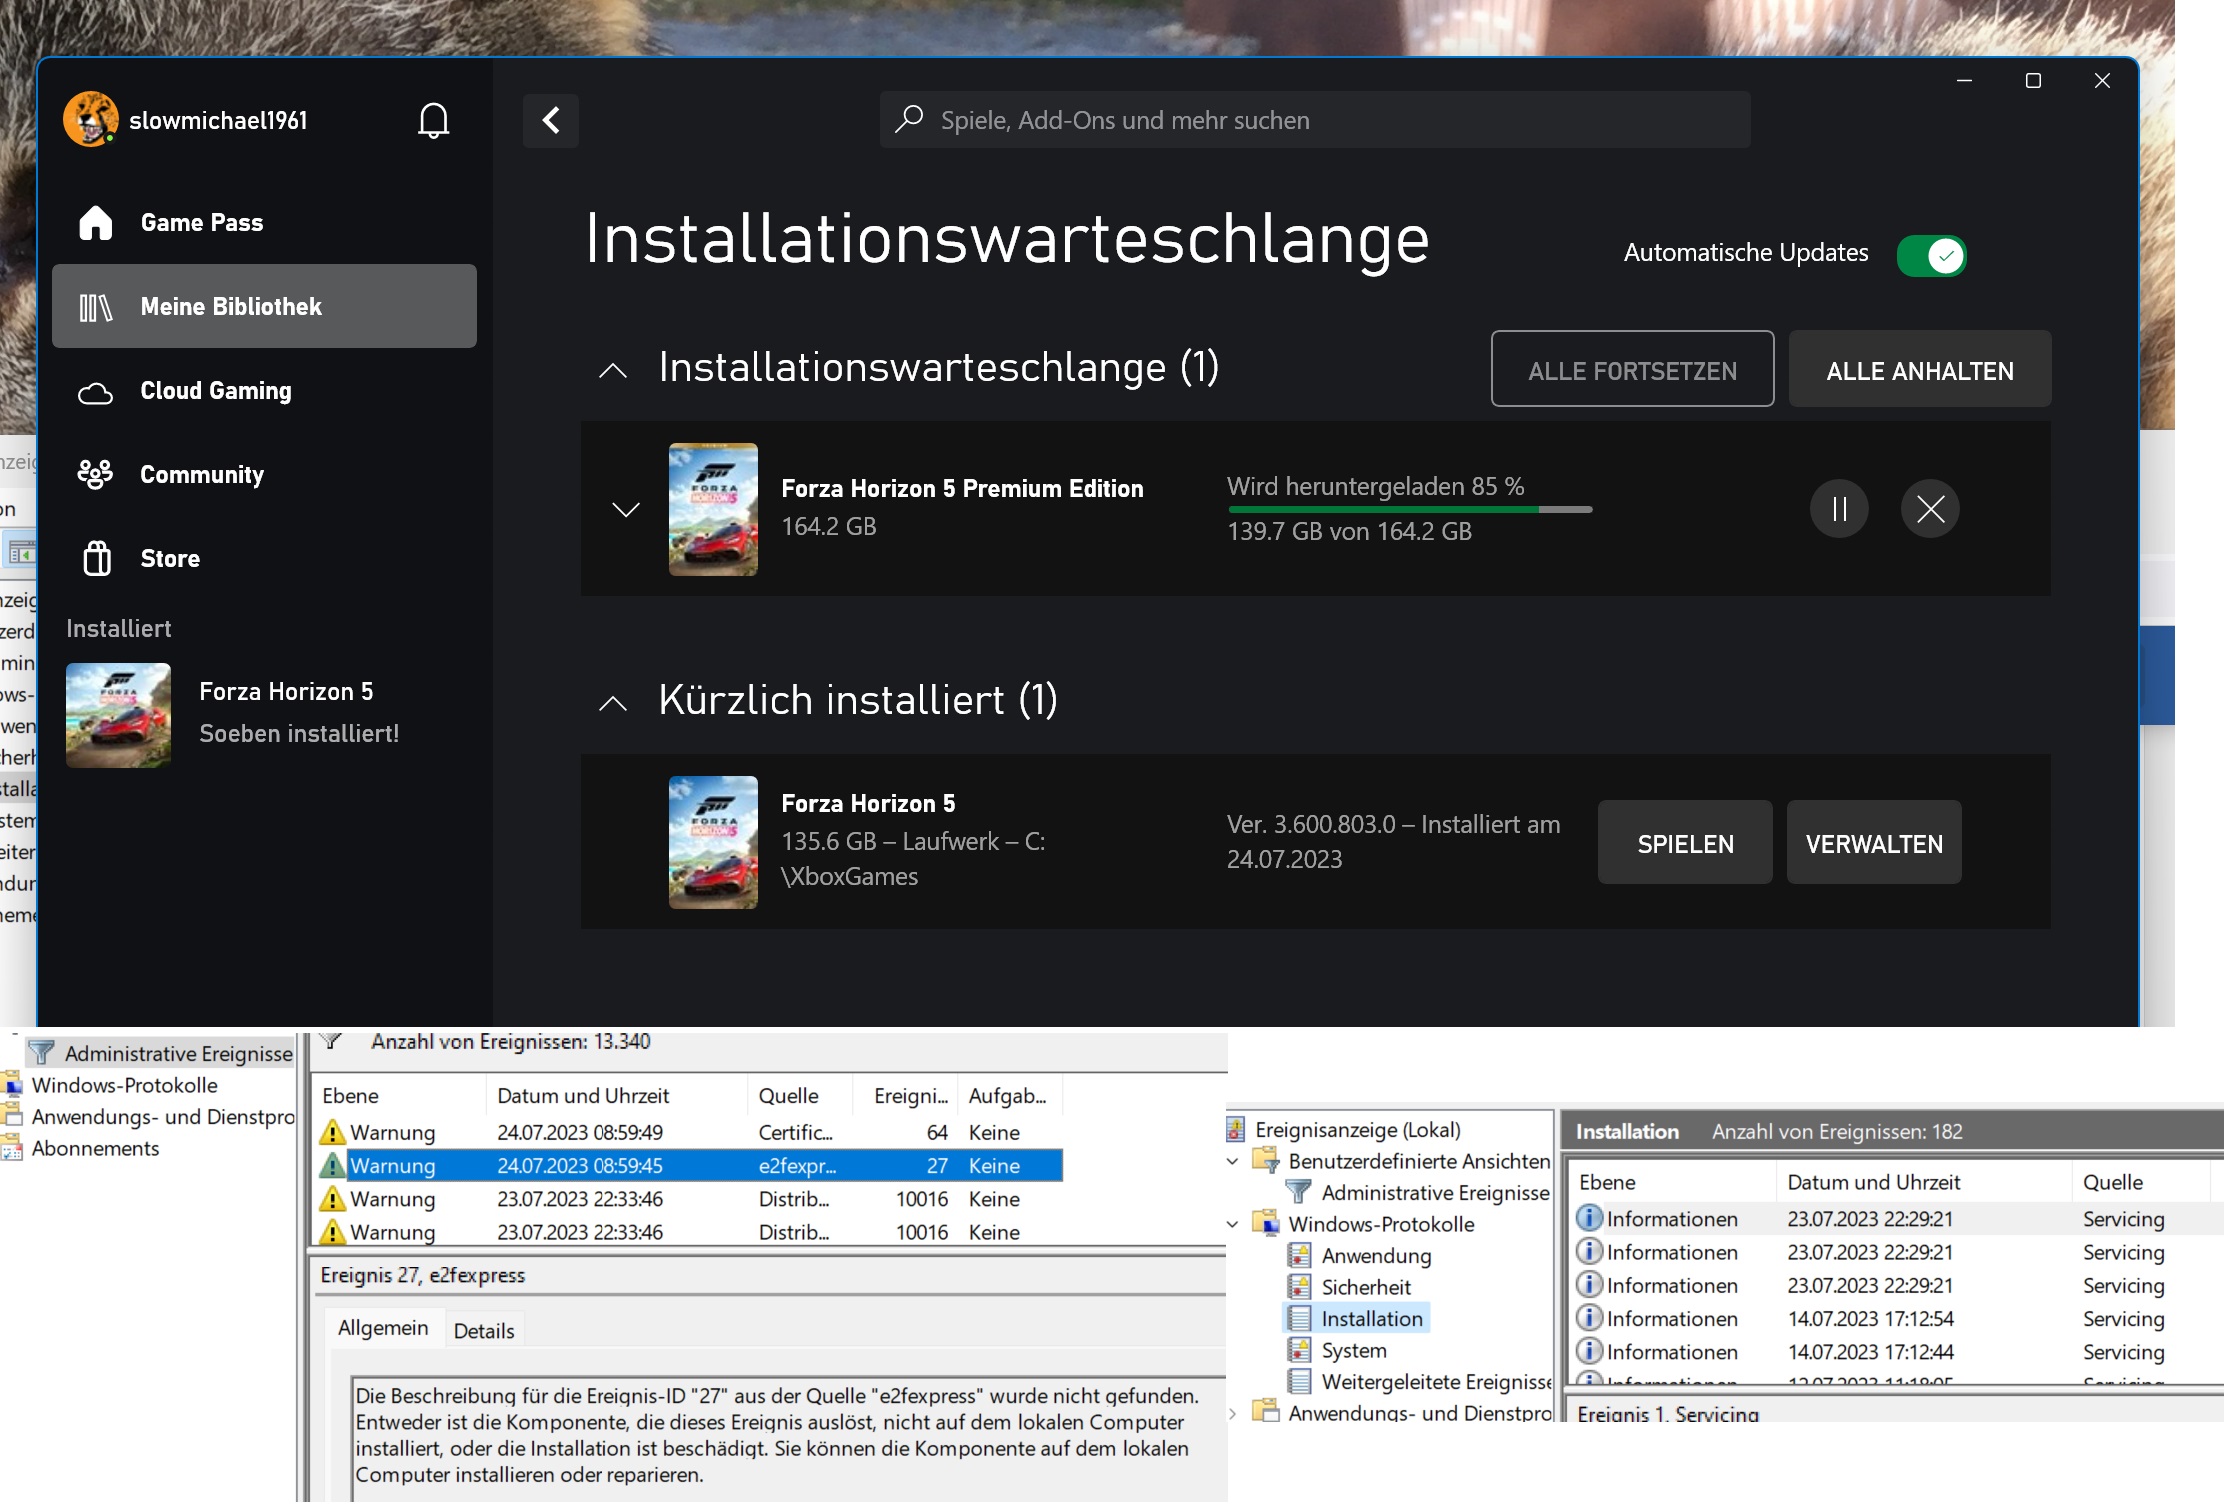Click the back arrow button

[x=551, y=121]
